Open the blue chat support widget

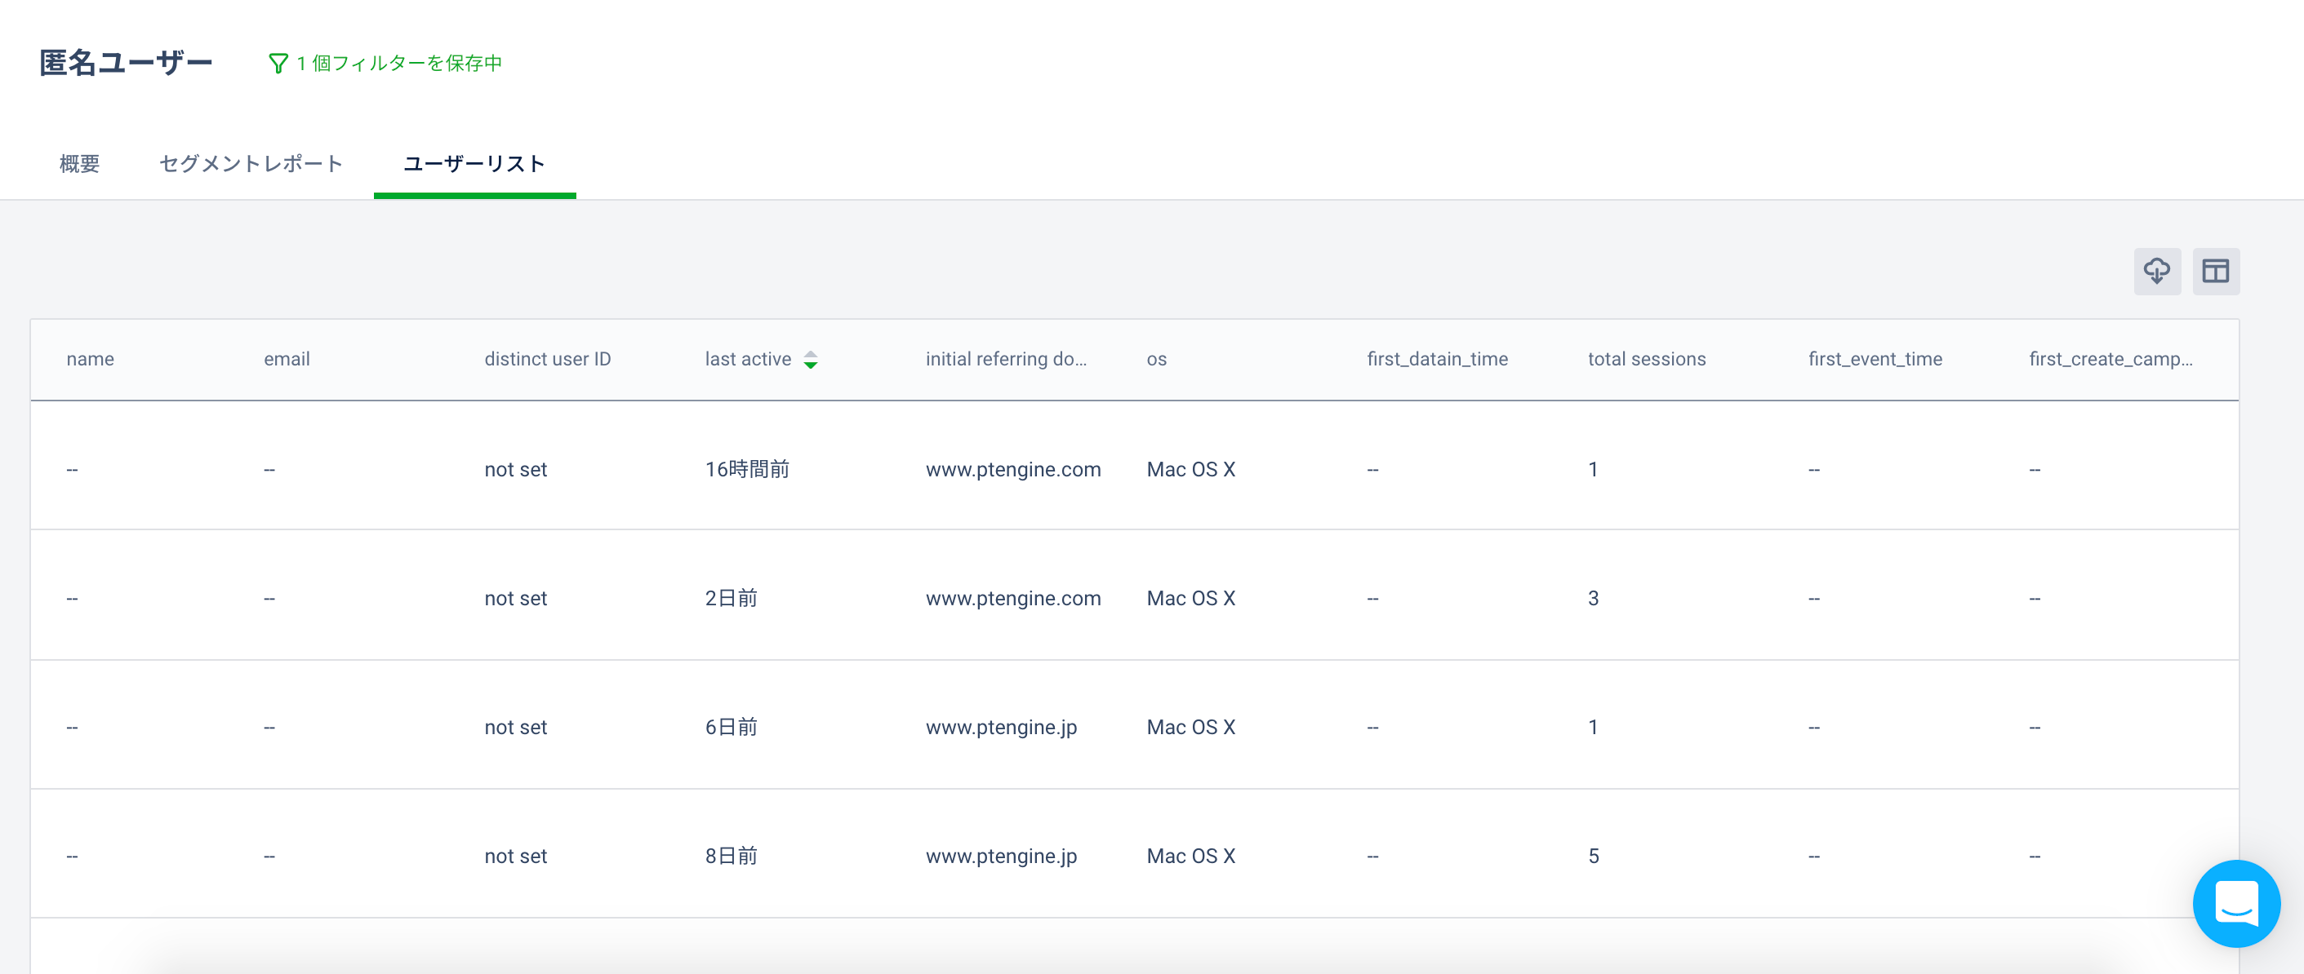2236,903
